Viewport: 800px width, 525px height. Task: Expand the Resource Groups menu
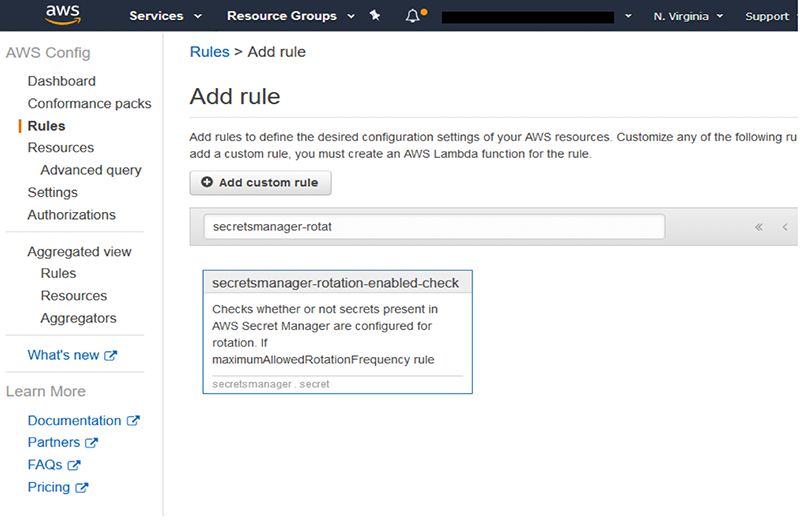point(291,16)
